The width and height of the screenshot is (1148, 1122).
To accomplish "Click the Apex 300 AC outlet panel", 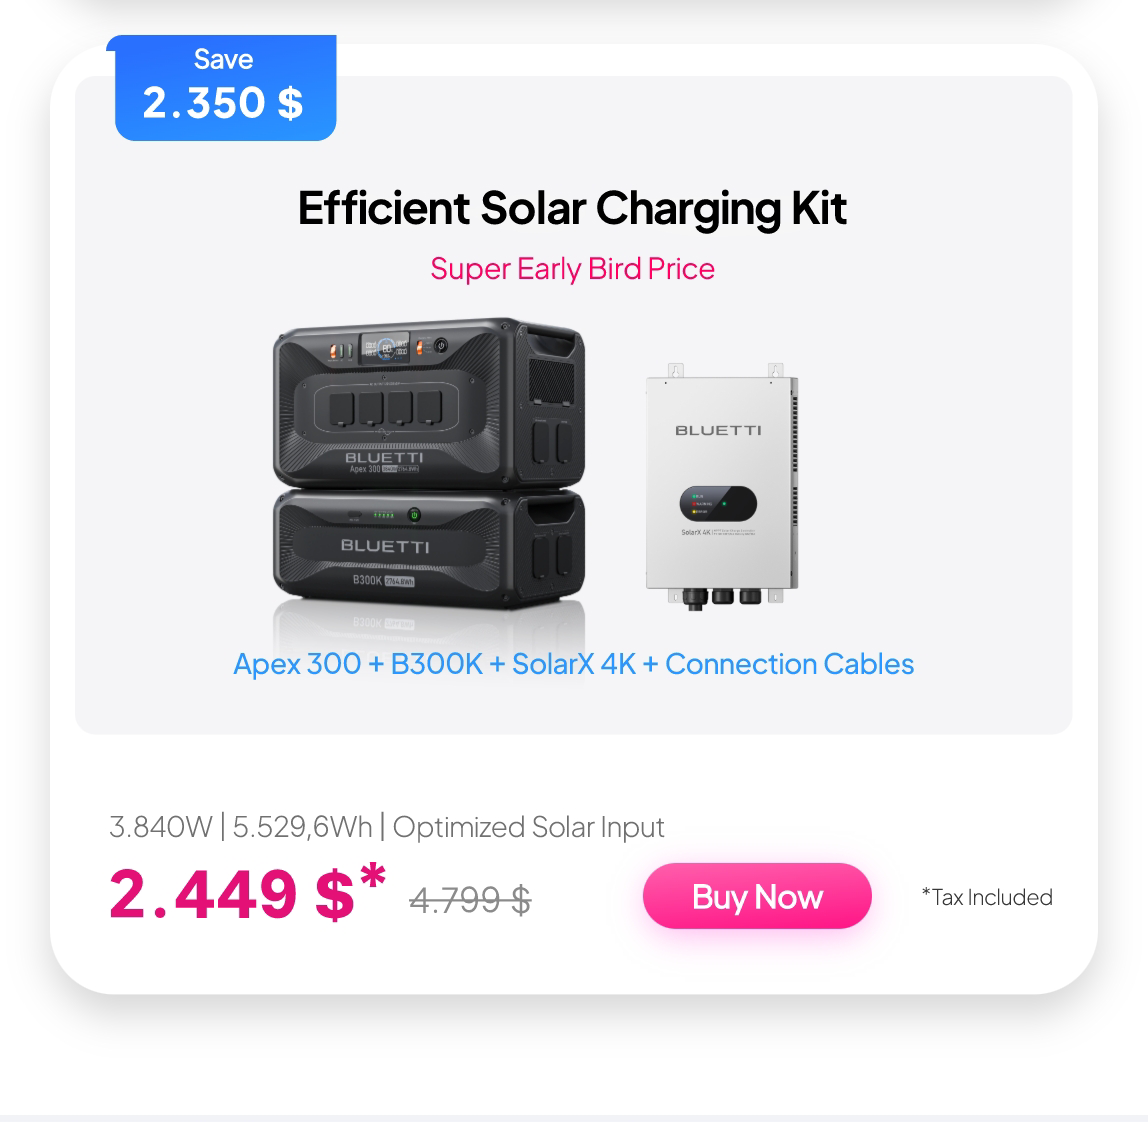I will pos(385,407).
